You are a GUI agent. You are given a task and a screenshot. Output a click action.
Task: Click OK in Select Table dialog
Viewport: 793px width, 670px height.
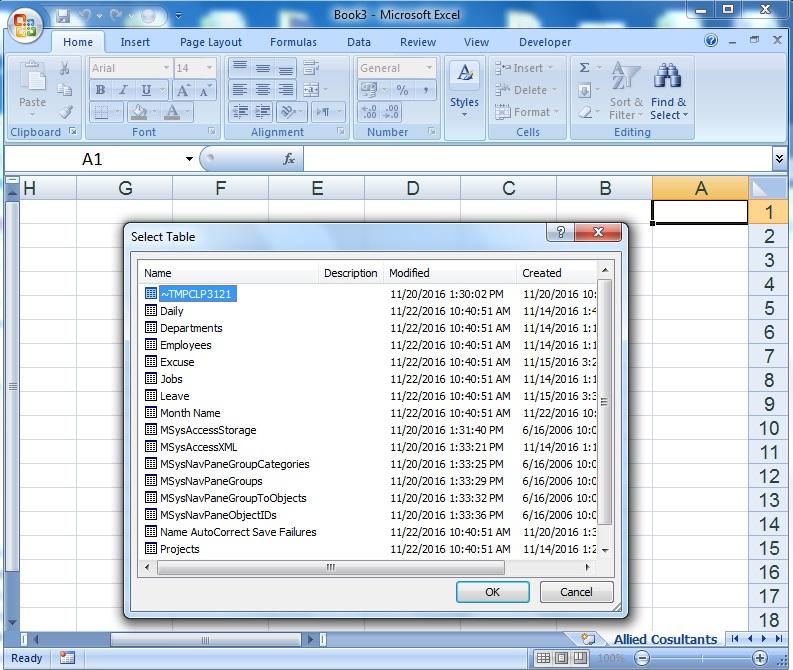pos(493,592)
